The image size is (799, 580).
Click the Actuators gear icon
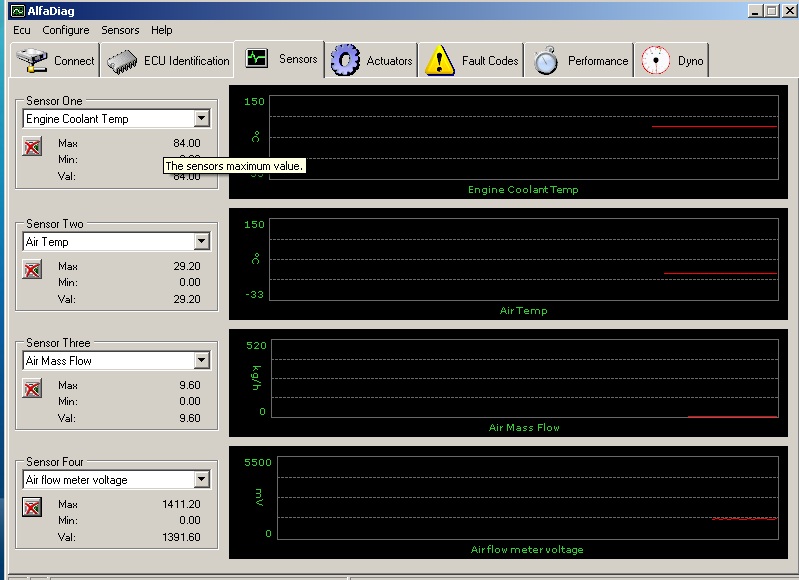pos(346,60)
